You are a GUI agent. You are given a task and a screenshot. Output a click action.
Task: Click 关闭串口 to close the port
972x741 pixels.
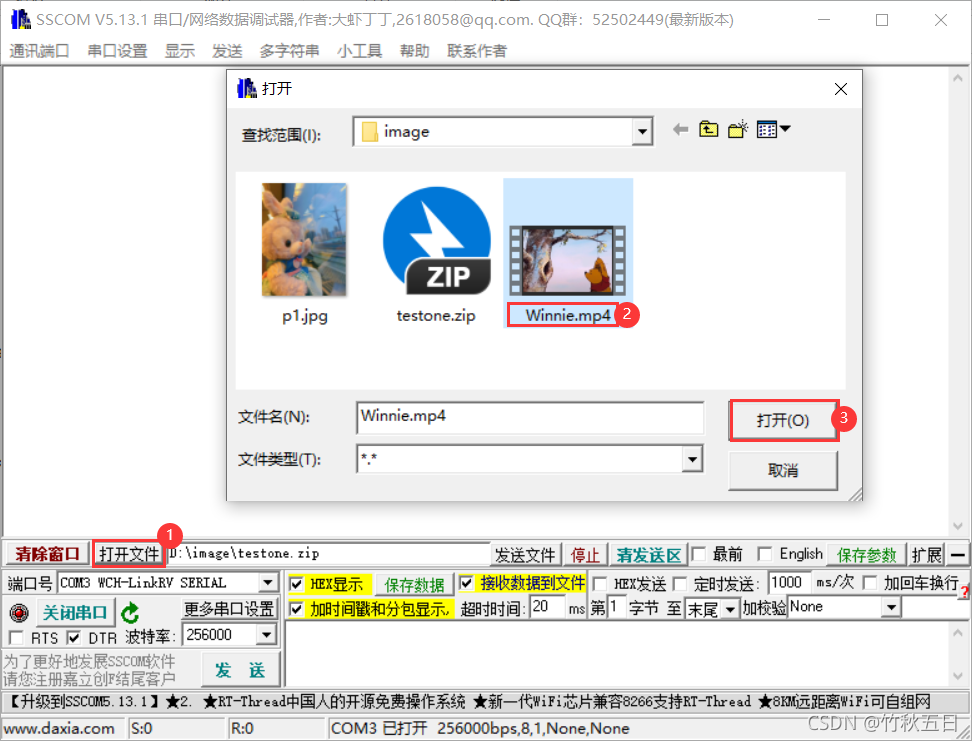[75, 613]
